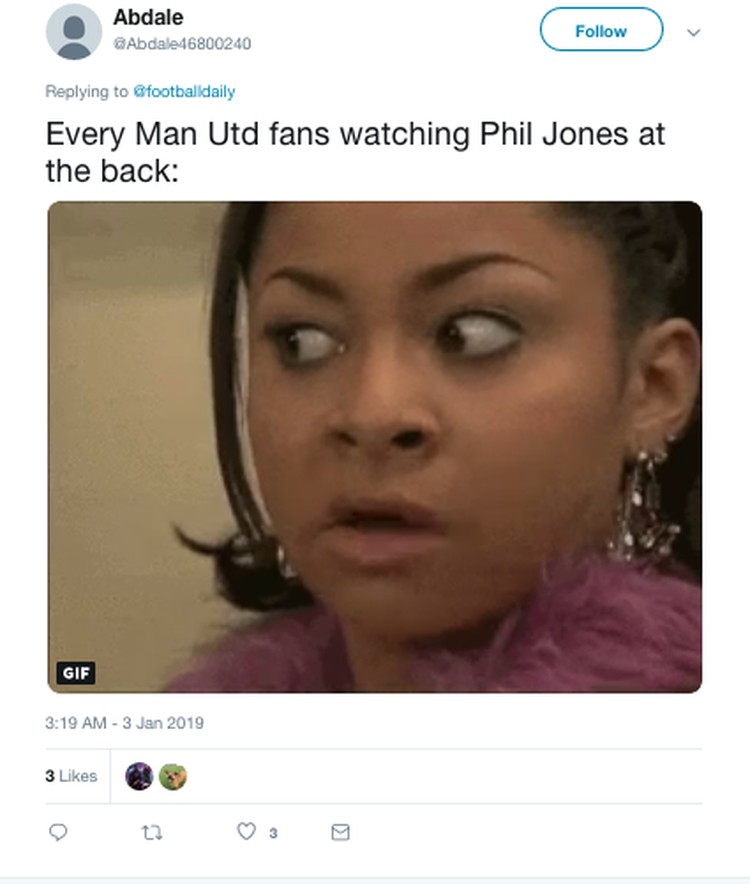
Task: Like the tweet with the heart icon
Action: (x=246, y=831)
